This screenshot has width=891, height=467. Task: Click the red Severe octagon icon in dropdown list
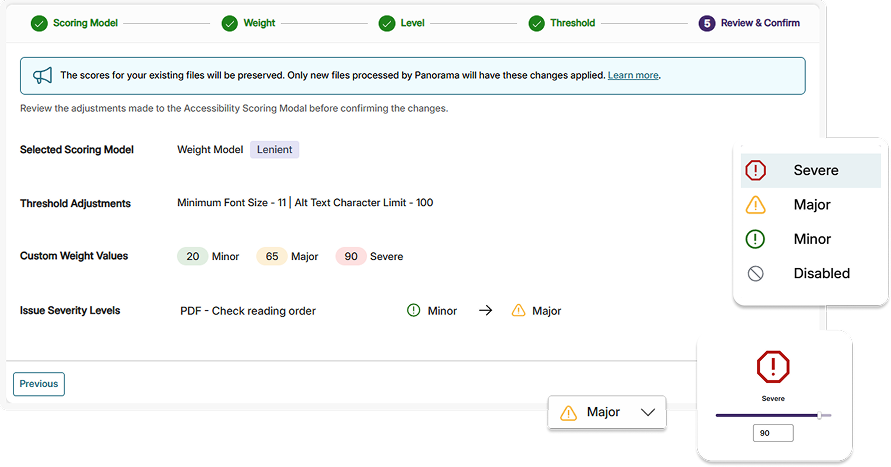coord(755,170)
